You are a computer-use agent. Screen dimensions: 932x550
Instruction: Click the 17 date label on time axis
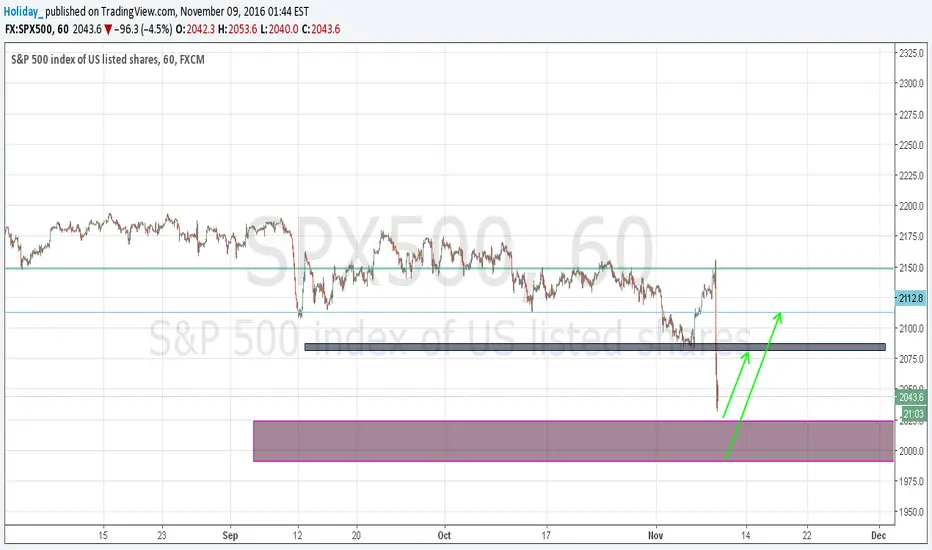[x=546, y=535]
